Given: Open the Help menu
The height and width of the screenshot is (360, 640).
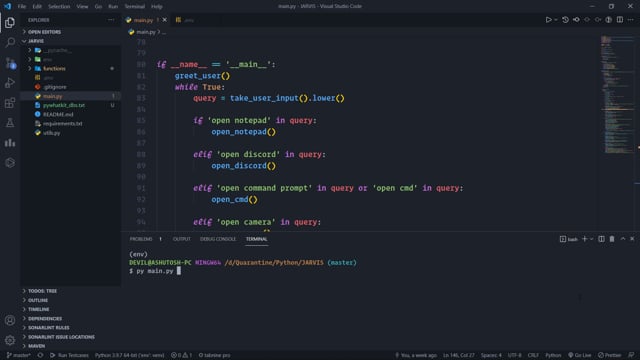Looking at the screenshot, I should pos(157,7).
